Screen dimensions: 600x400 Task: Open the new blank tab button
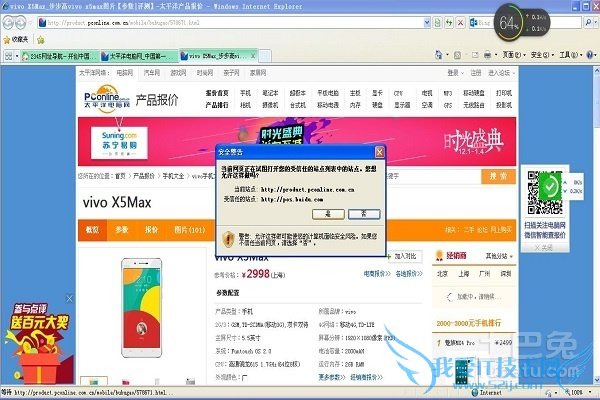pos(265,56)
